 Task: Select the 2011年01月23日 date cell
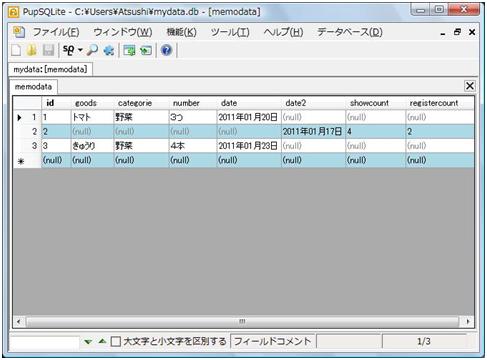249,146
